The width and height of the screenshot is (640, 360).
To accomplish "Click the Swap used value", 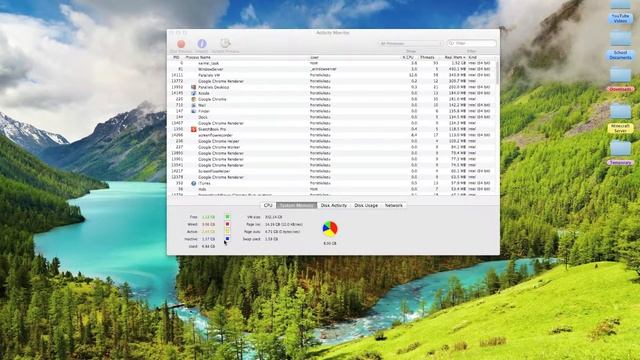I will [271, 239].
